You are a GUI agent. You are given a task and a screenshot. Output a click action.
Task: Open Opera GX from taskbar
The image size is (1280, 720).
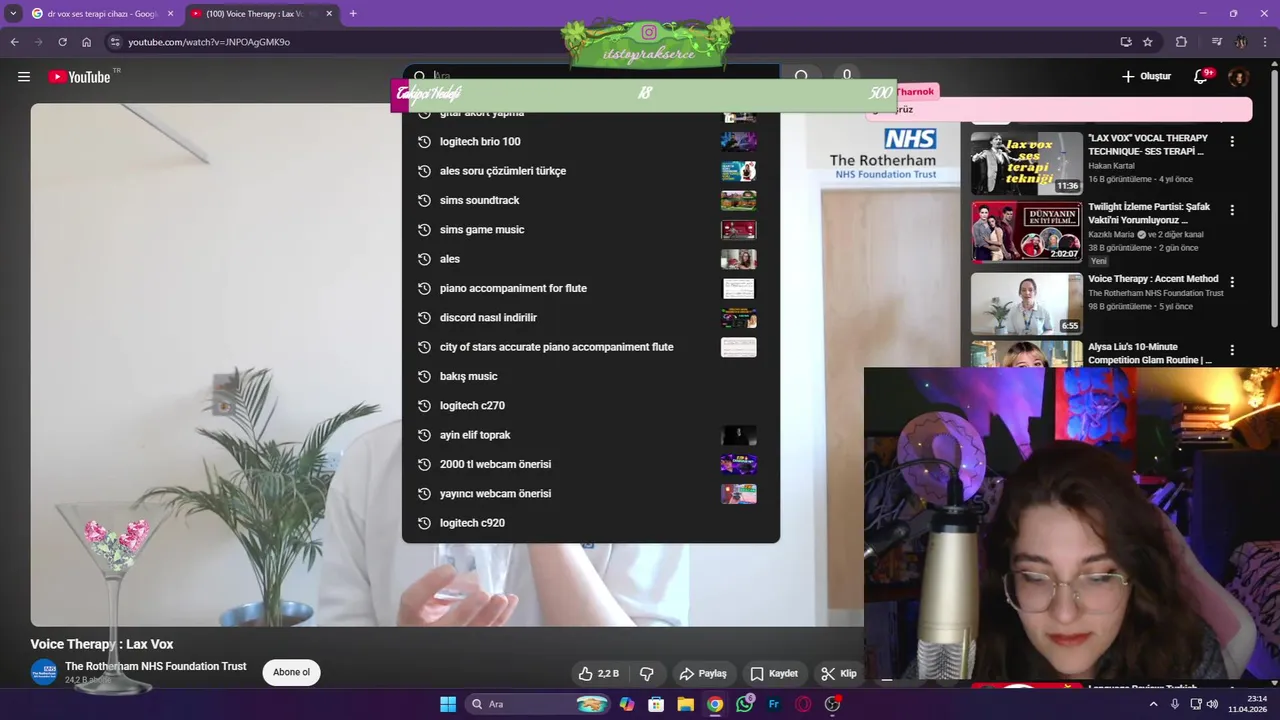coord(803,704)
